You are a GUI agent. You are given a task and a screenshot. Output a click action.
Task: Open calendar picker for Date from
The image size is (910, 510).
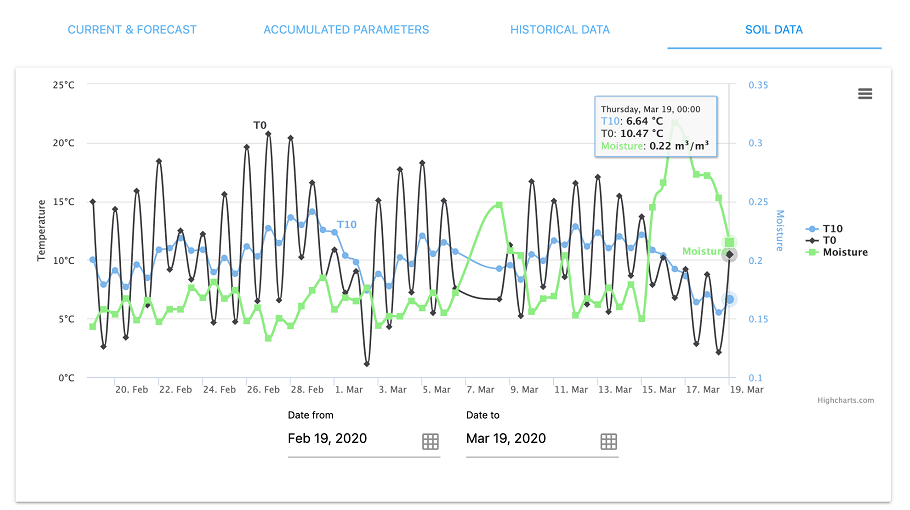pyautogui.click(x=430, y=442)
